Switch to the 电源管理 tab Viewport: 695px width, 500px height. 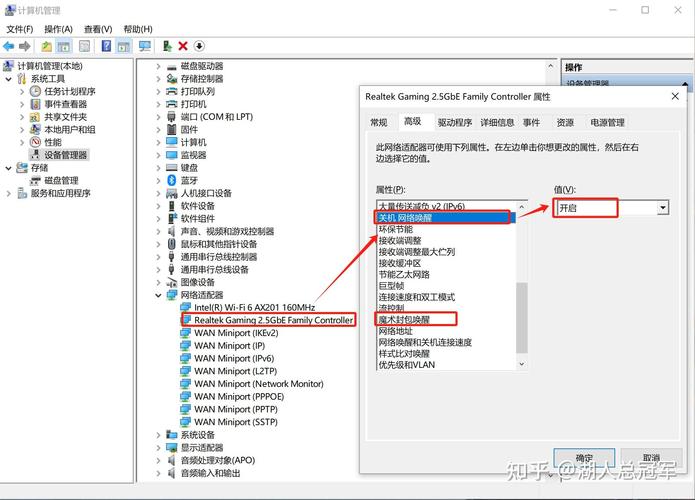tap(607, 122)
